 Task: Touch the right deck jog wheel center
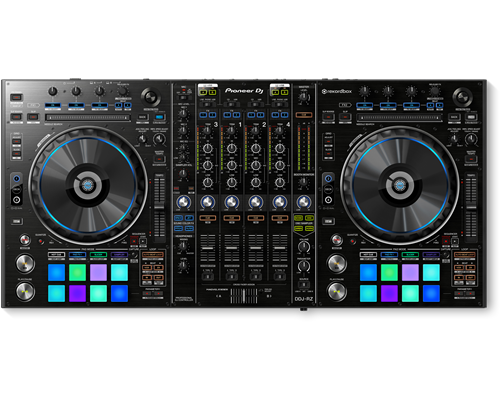[x=399, y=185]
